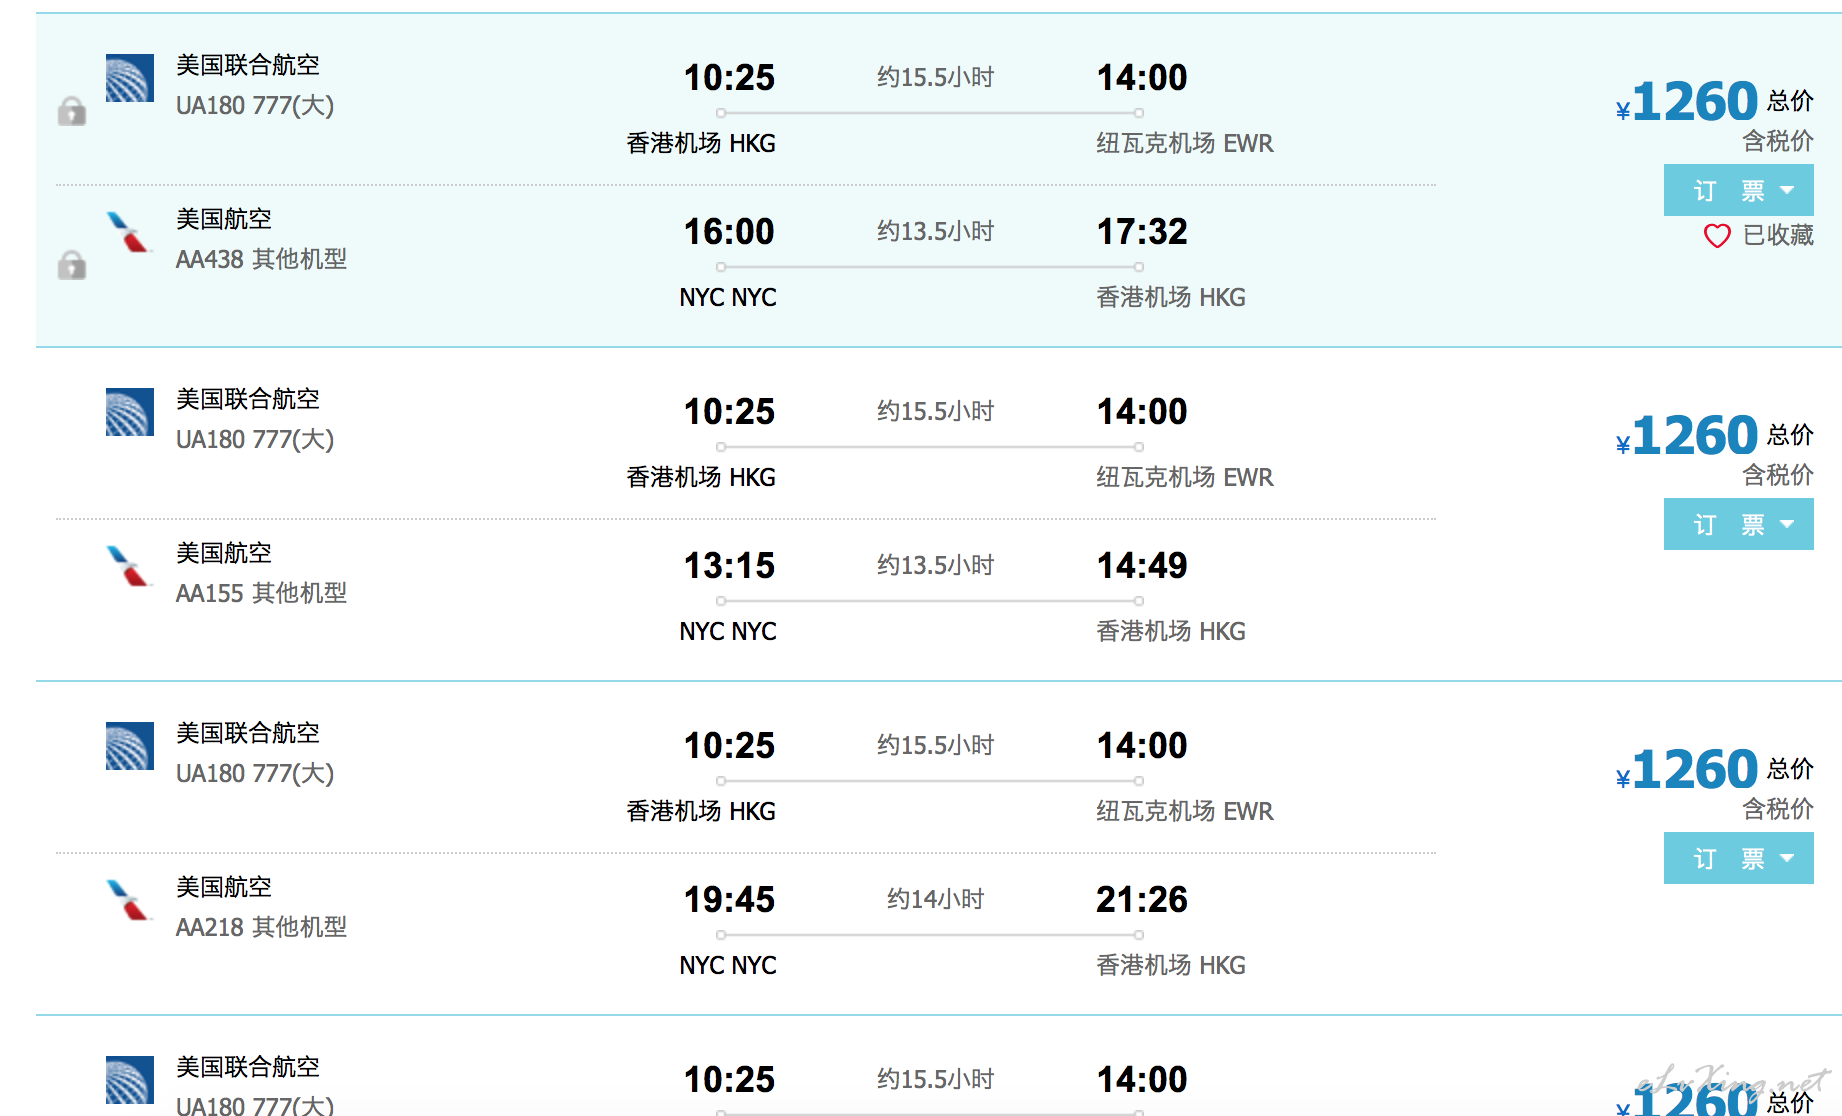Expand the 订票 dropdown for the AA438 itinerary
Image resolution: width=1842 pixels, height=1116 pixels.
(1739, 190)
